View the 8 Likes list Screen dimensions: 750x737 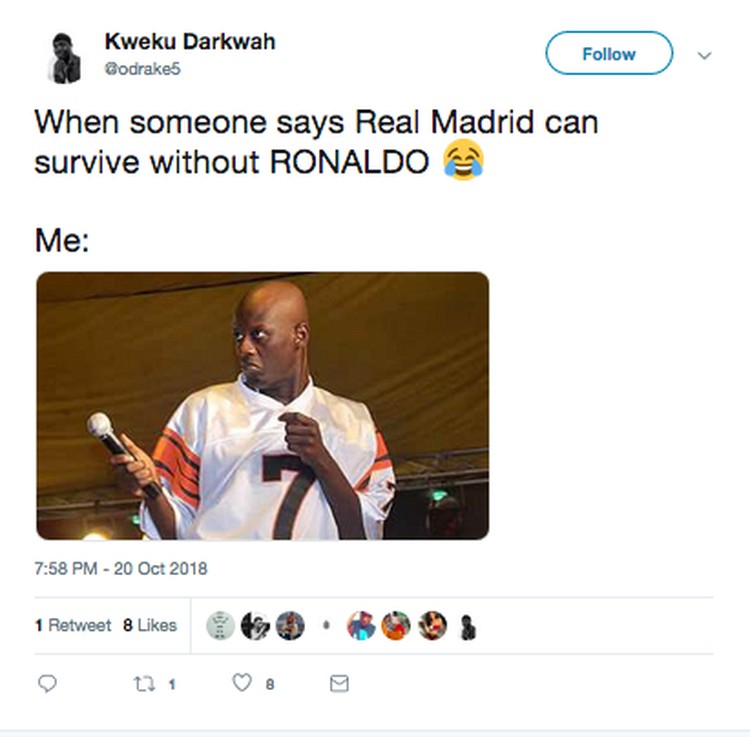(x=150, y=625)
